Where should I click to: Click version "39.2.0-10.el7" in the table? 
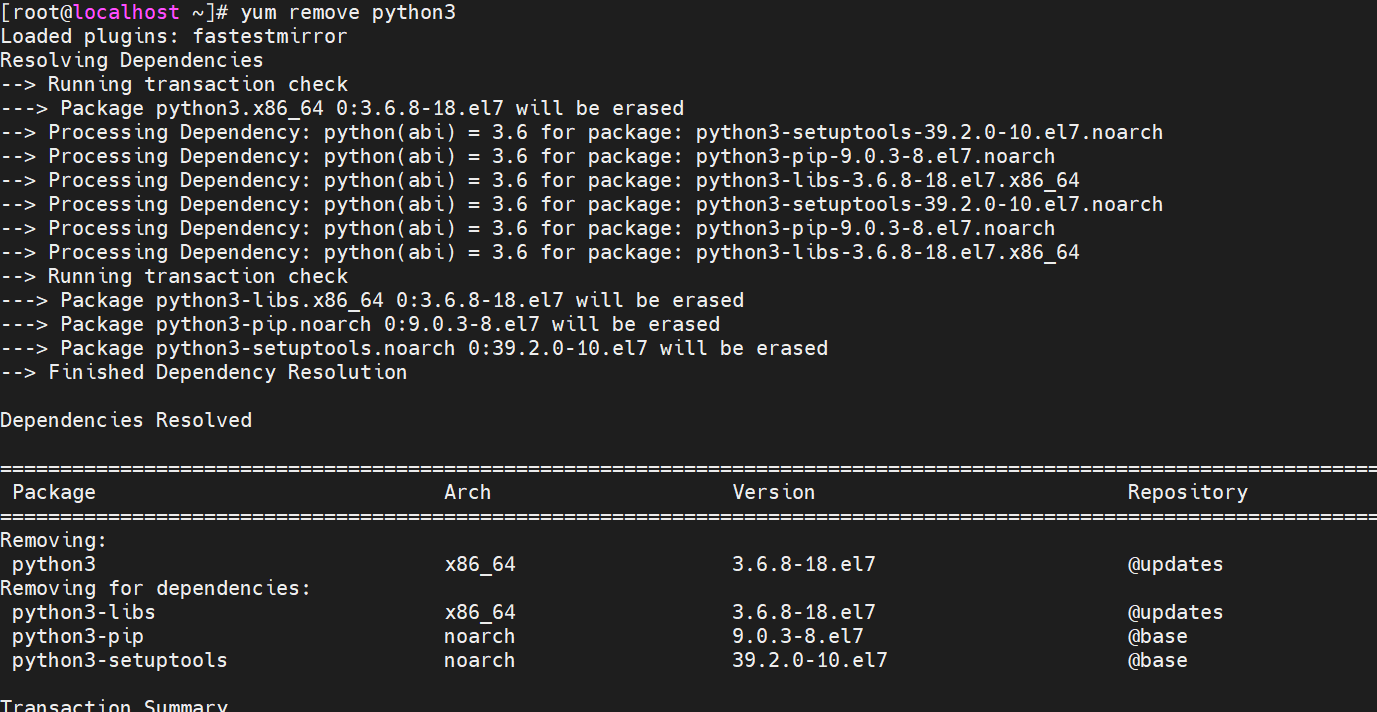click(809, 660)
